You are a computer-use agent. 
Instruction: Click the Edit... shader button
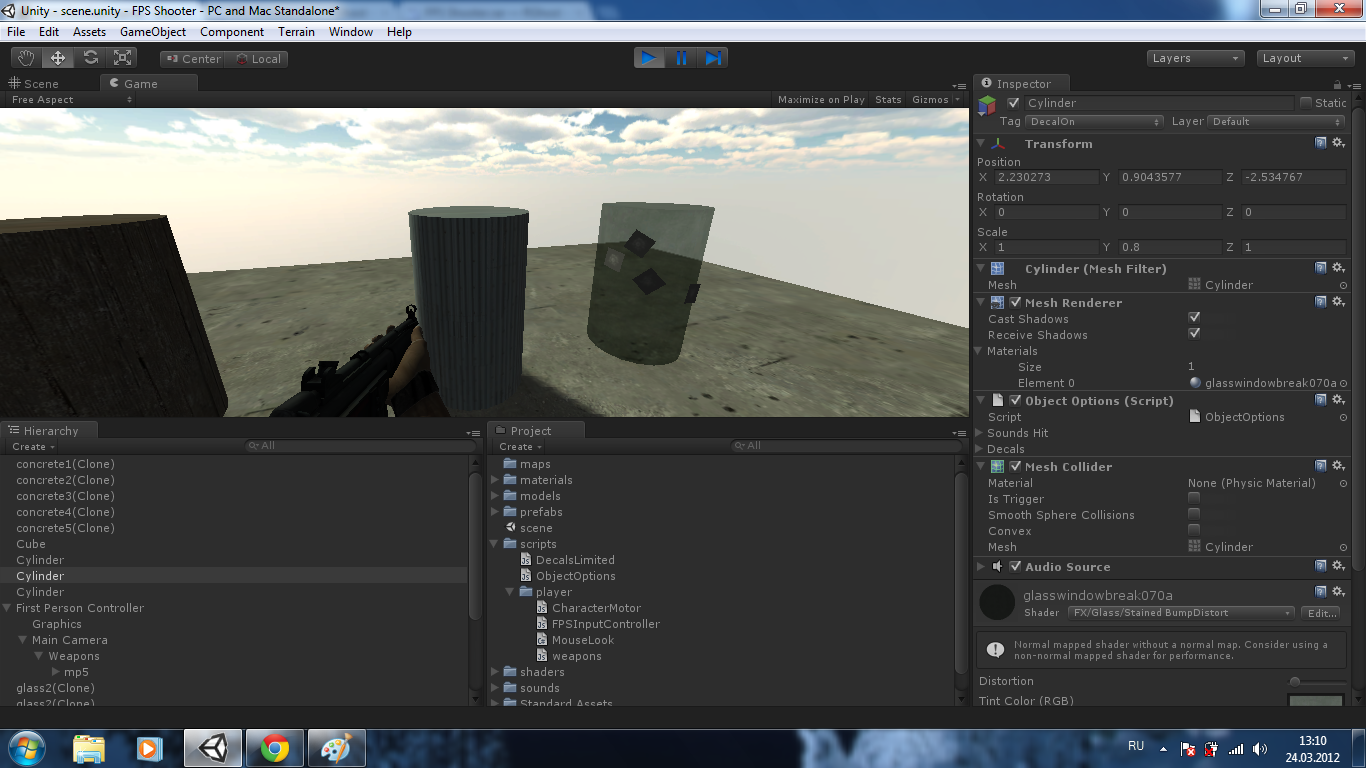coord(1320,613)
